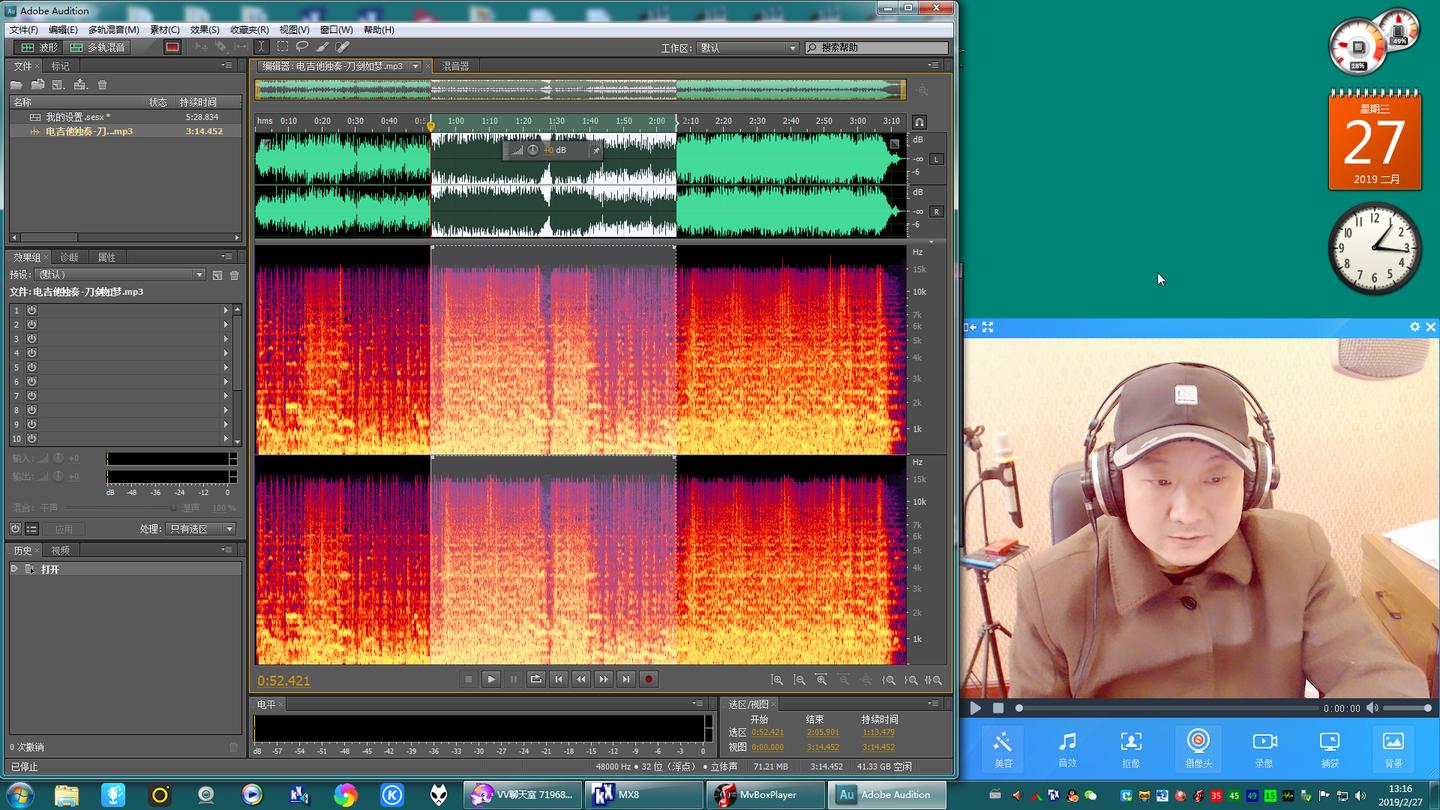Viewport: 1440px width, 810px height.
Task: Click the Stop transport button
Action: (x=468, y=679)
